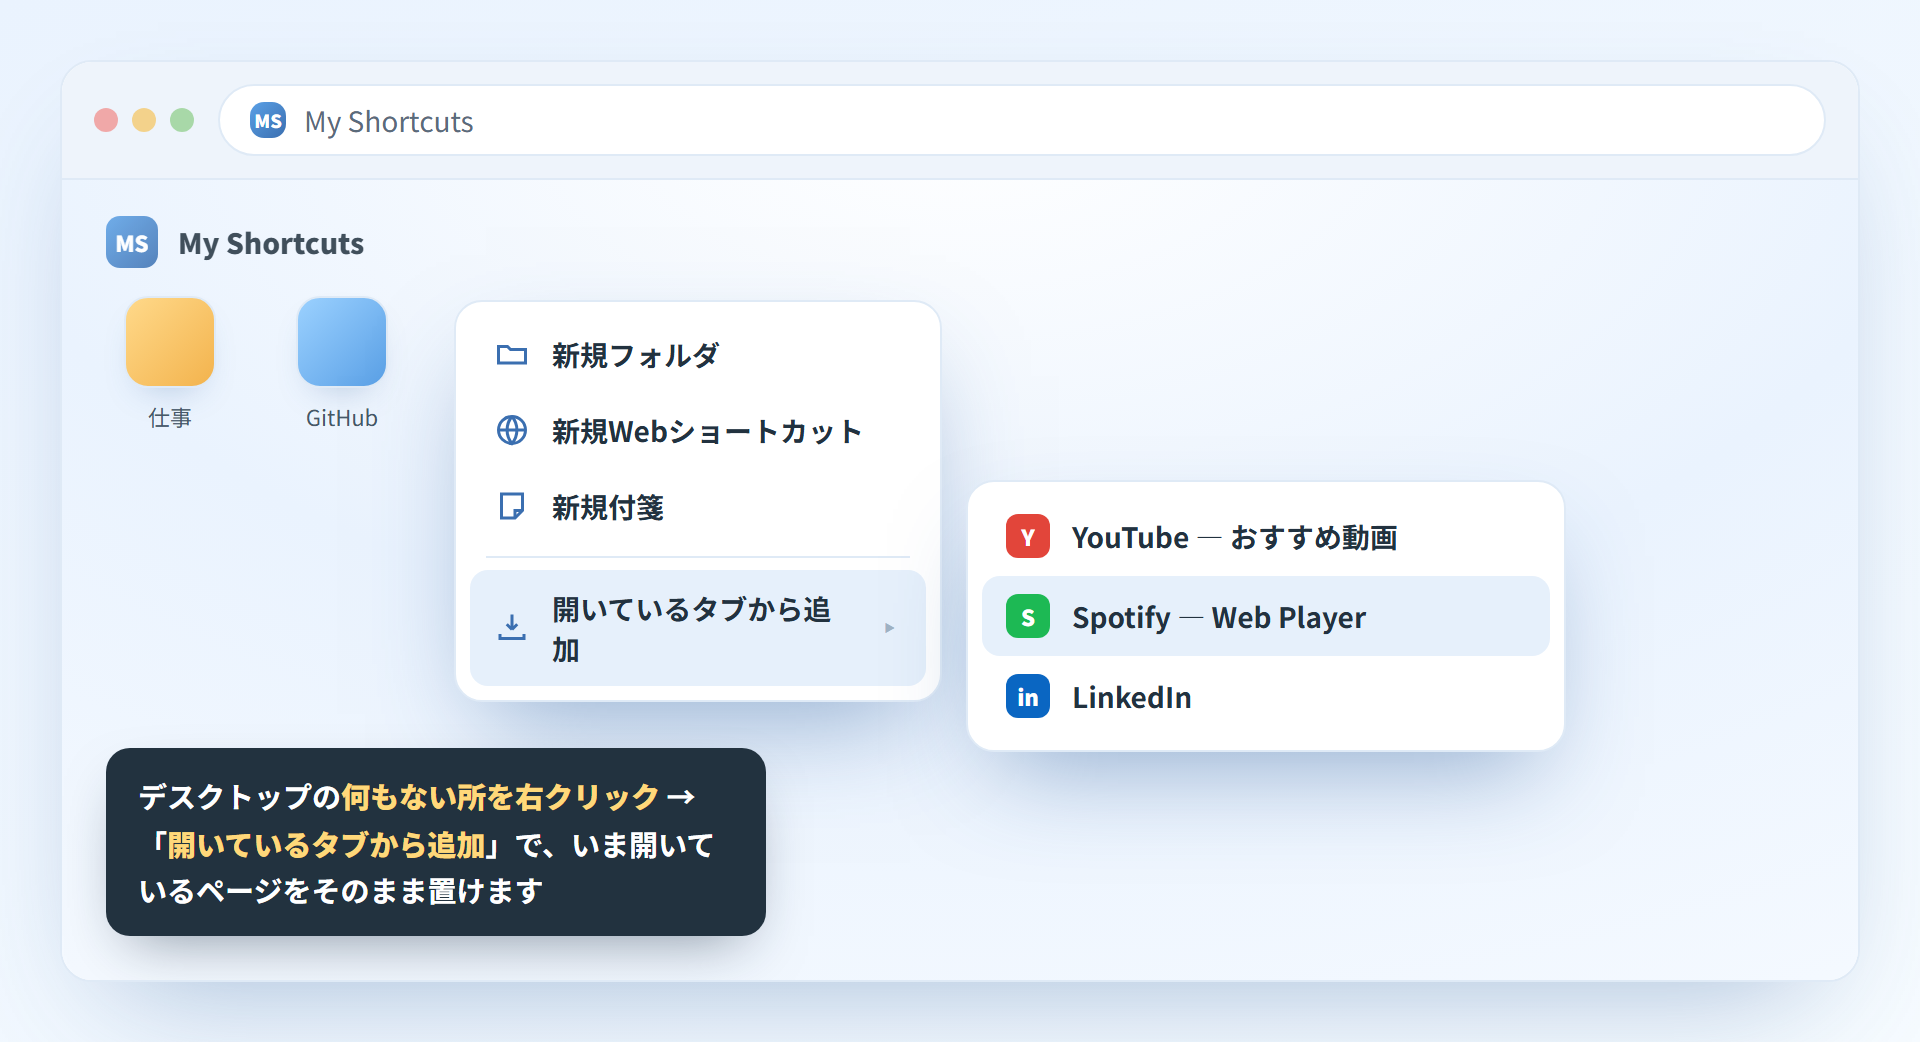Add the LinkedIn tab from the submenu
The width and height of the screenshot is (1920, 1042).
coord(1266,696)
